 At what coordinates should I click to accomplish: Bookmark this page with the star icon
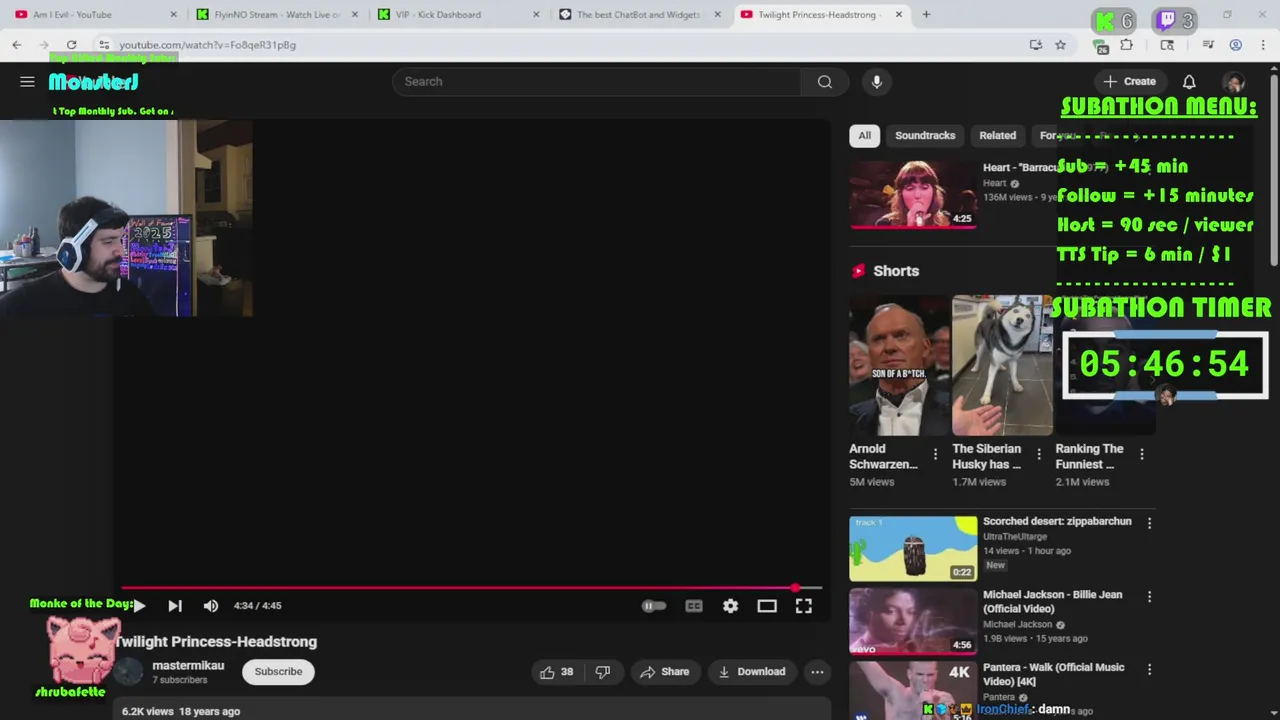1060,45
